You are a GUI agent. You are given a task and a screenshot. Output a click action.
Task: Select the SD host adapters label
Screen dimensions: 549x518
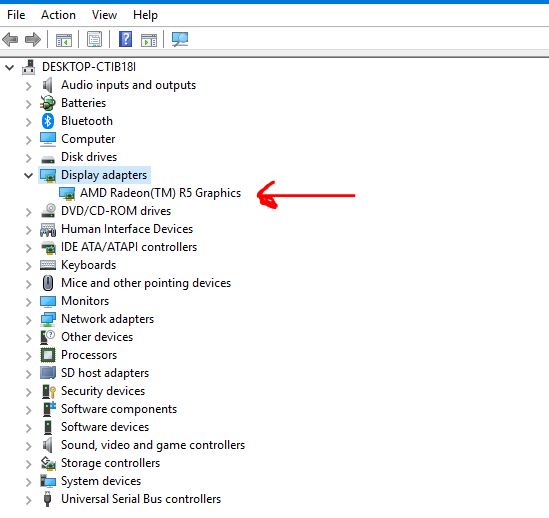tap(105, 373)
